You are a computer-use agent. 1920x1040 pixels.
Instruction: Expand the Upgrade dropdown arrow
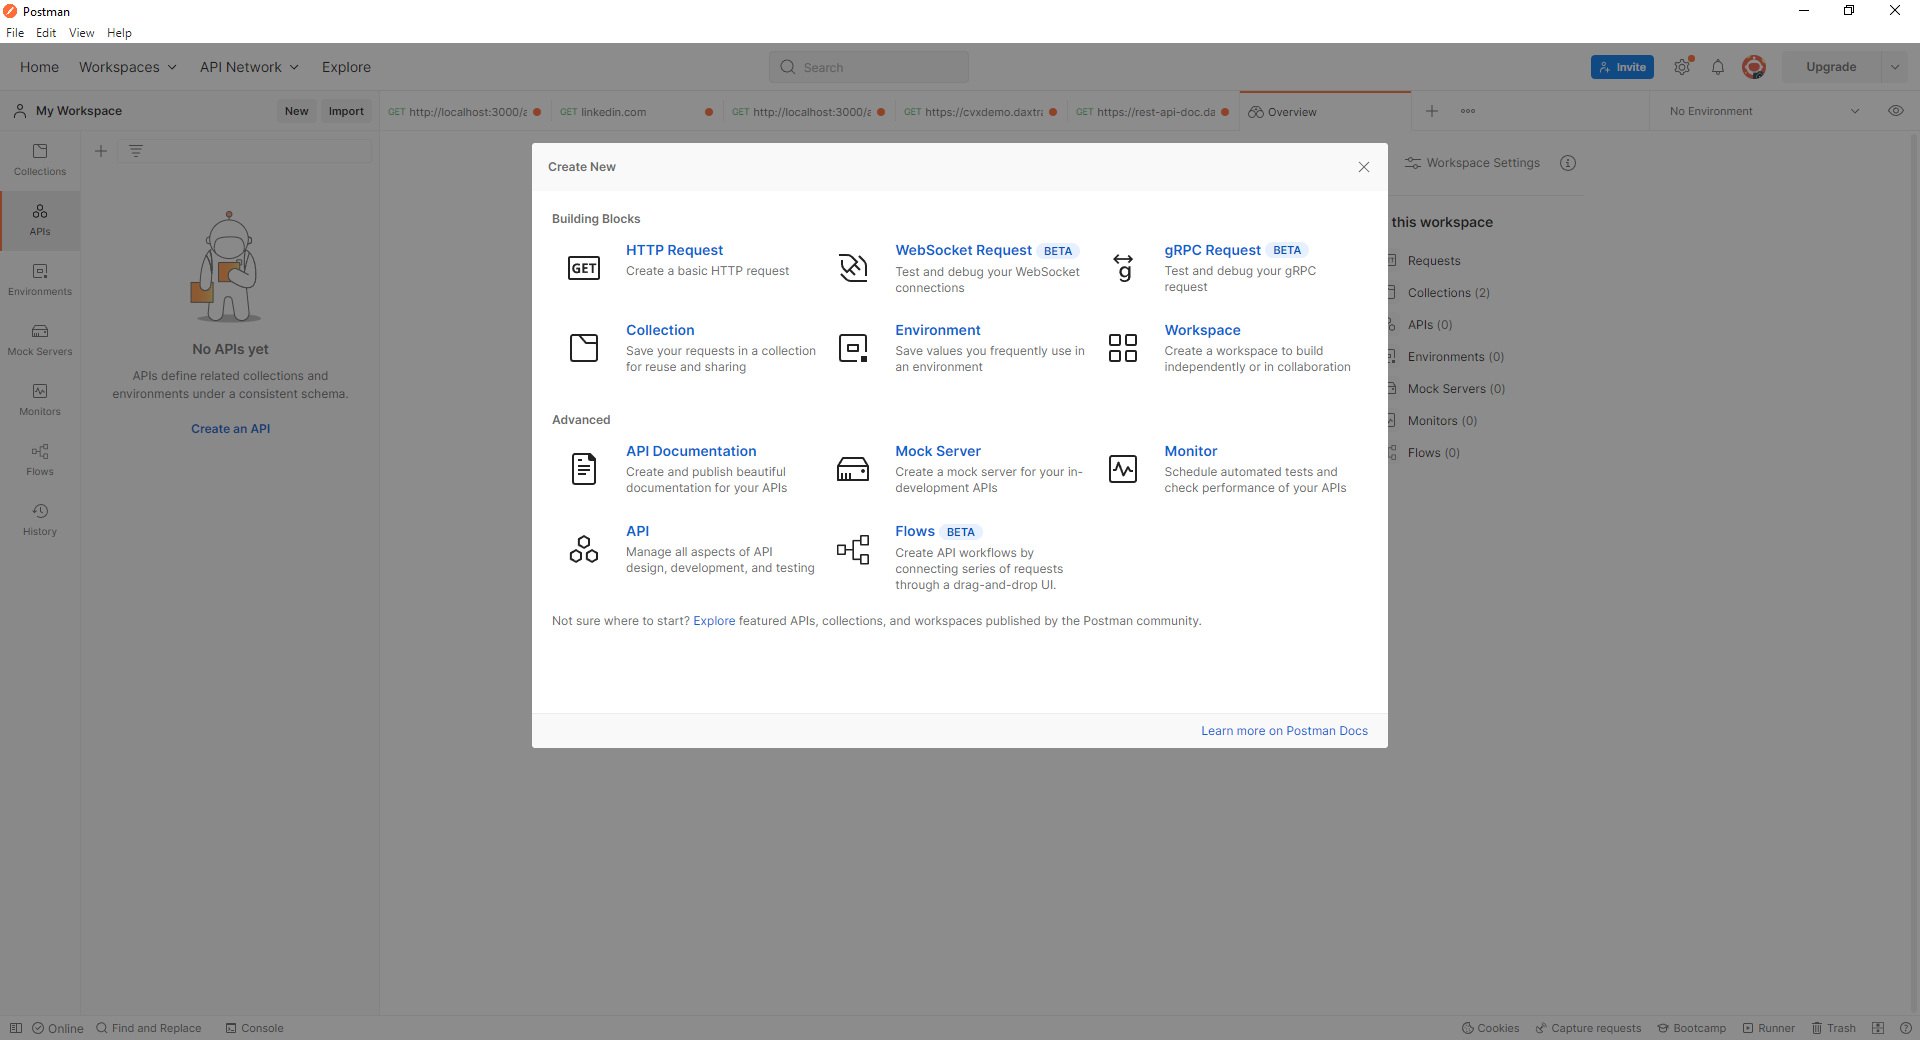[x=1895, y=67]
